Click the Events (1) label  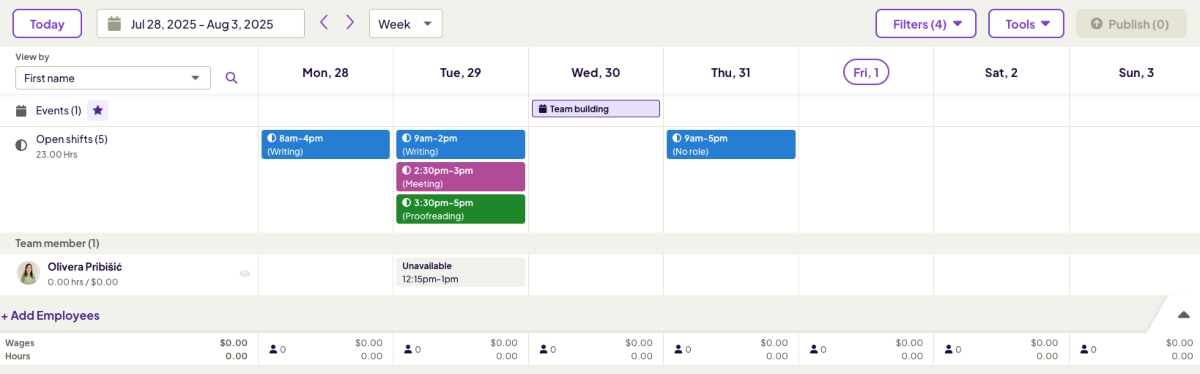point(58,110)
